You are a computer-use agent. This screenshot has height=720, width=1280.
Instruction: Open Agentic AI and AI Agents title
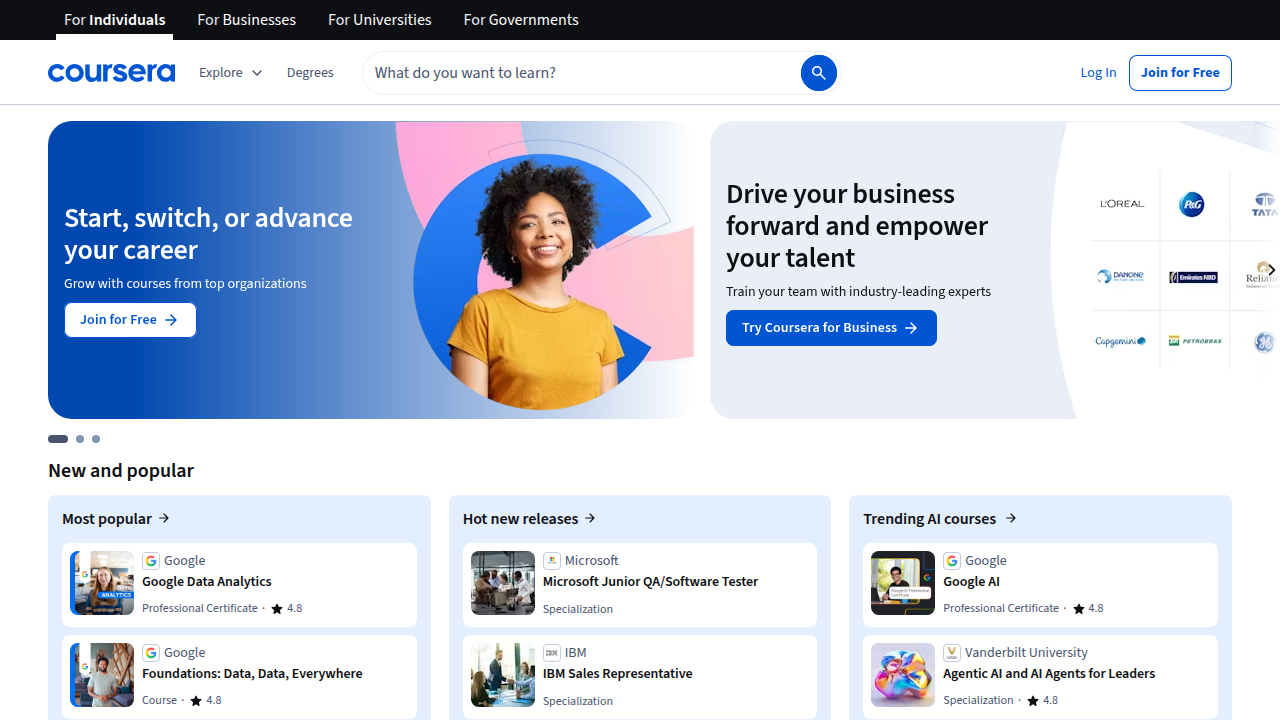click(1049, 674)
